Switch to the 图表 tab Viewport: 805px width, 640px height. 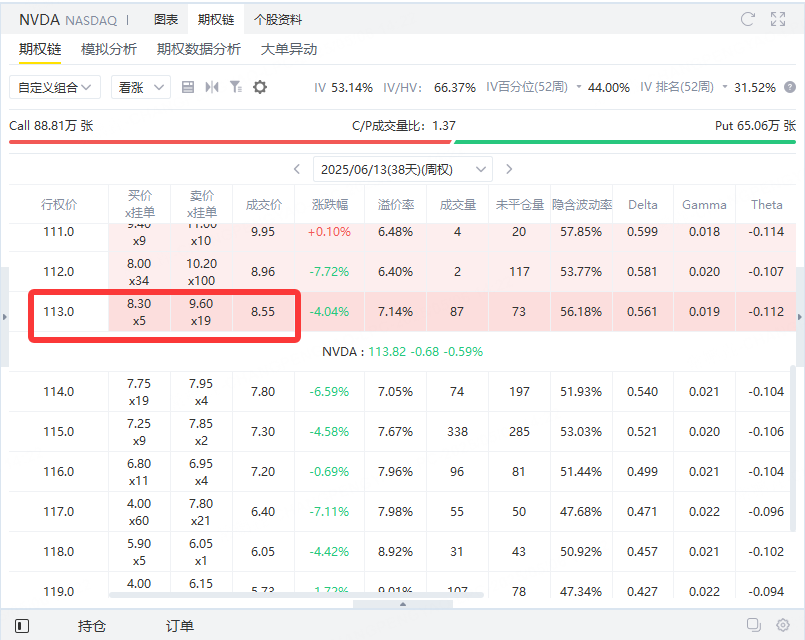(166, 20)
